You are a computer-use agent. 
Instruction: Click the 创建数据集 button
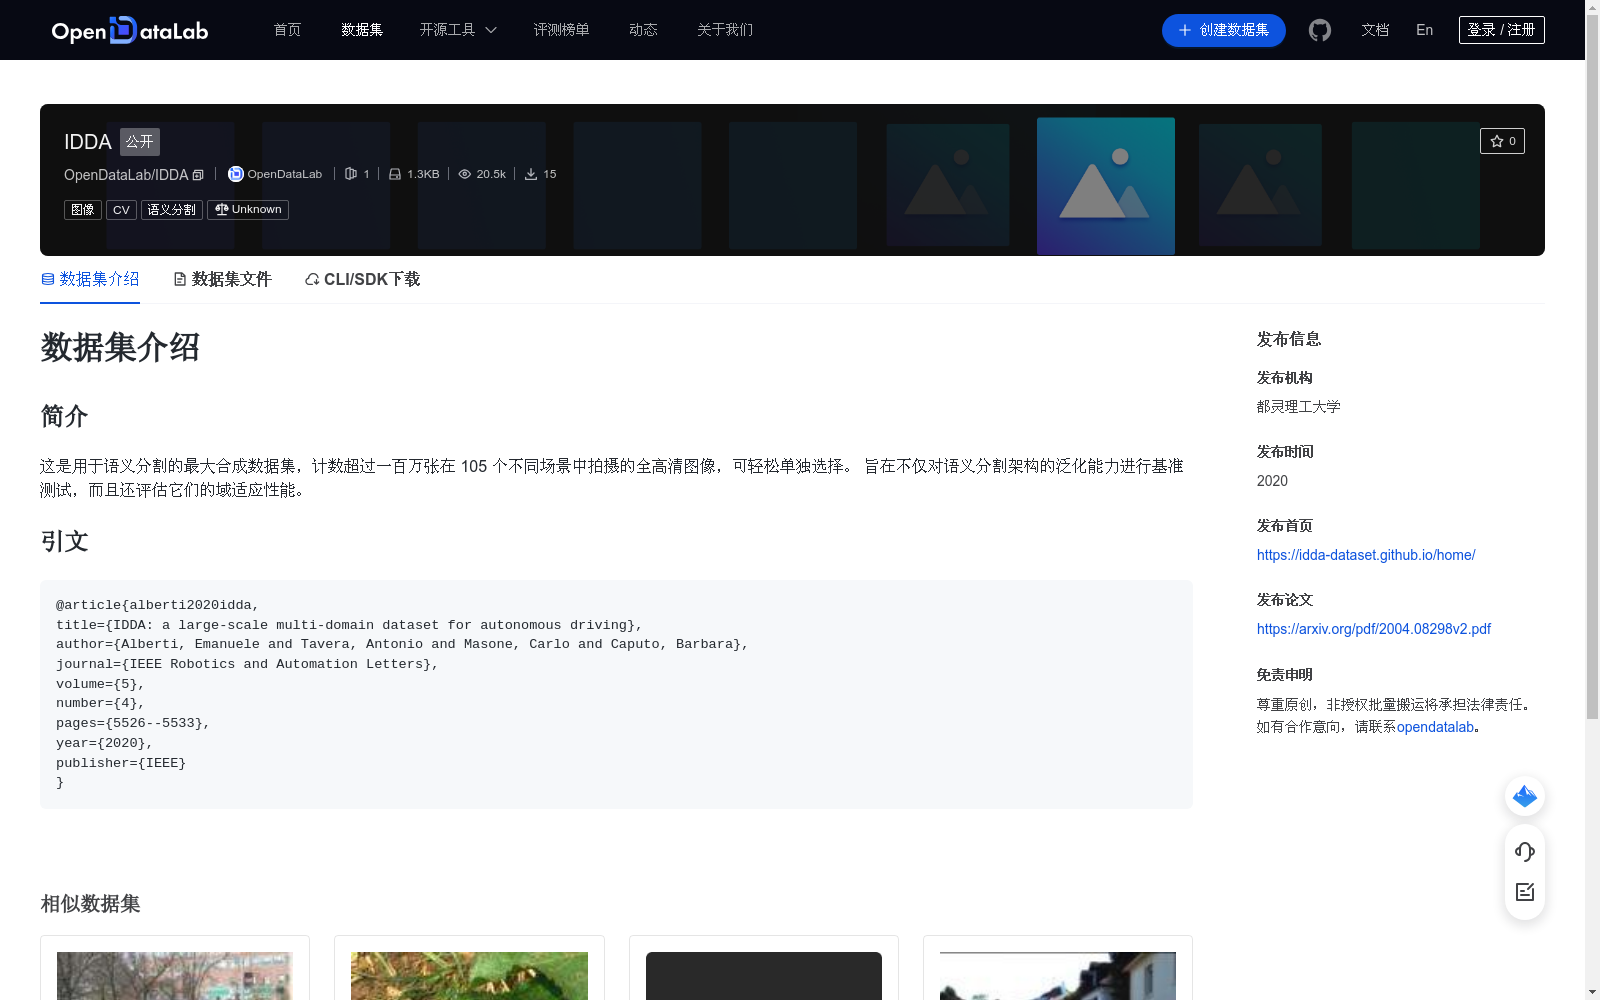click(x=1223, y=30)
